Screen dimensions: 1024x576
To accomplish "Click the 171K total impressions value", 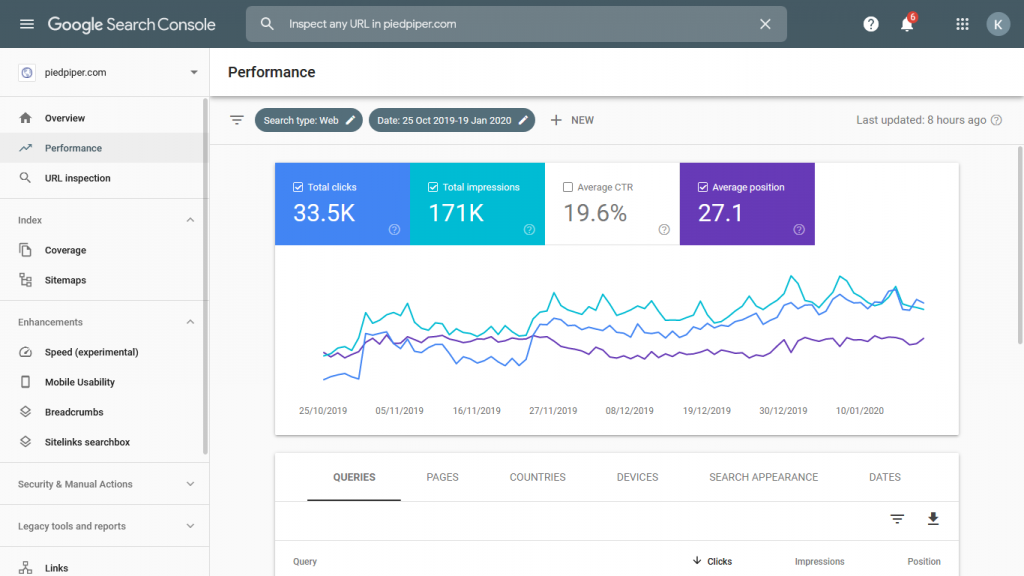I will click(x=456, y=213).
